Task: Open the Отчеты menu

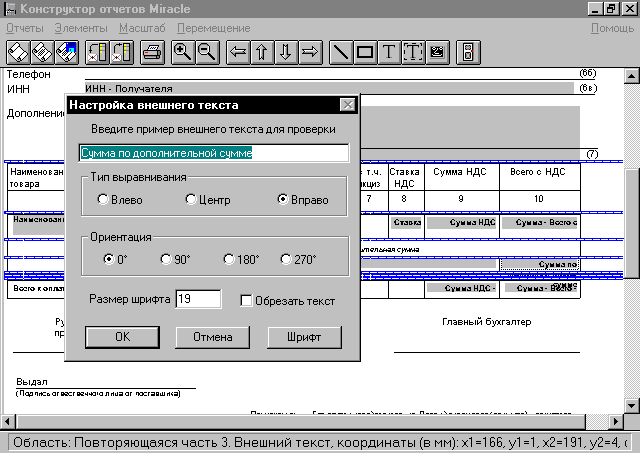Action: (x=24, y=27)
